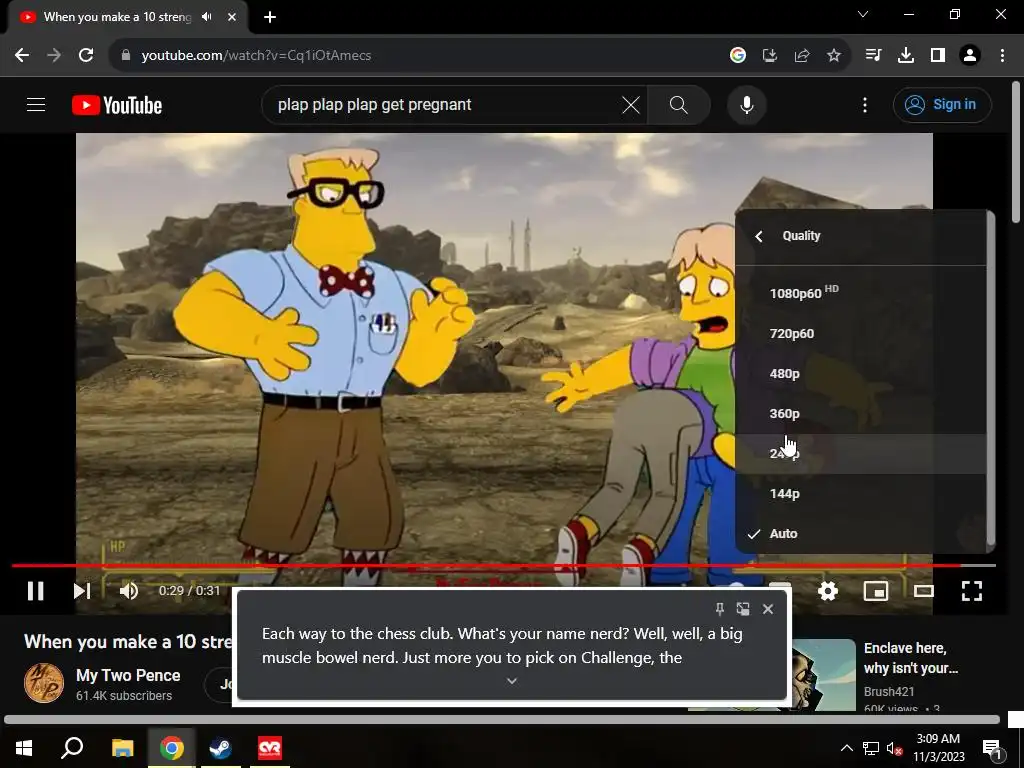Open the YouTube guide hamburger menu
The image size is (1024, 768).
36,104
